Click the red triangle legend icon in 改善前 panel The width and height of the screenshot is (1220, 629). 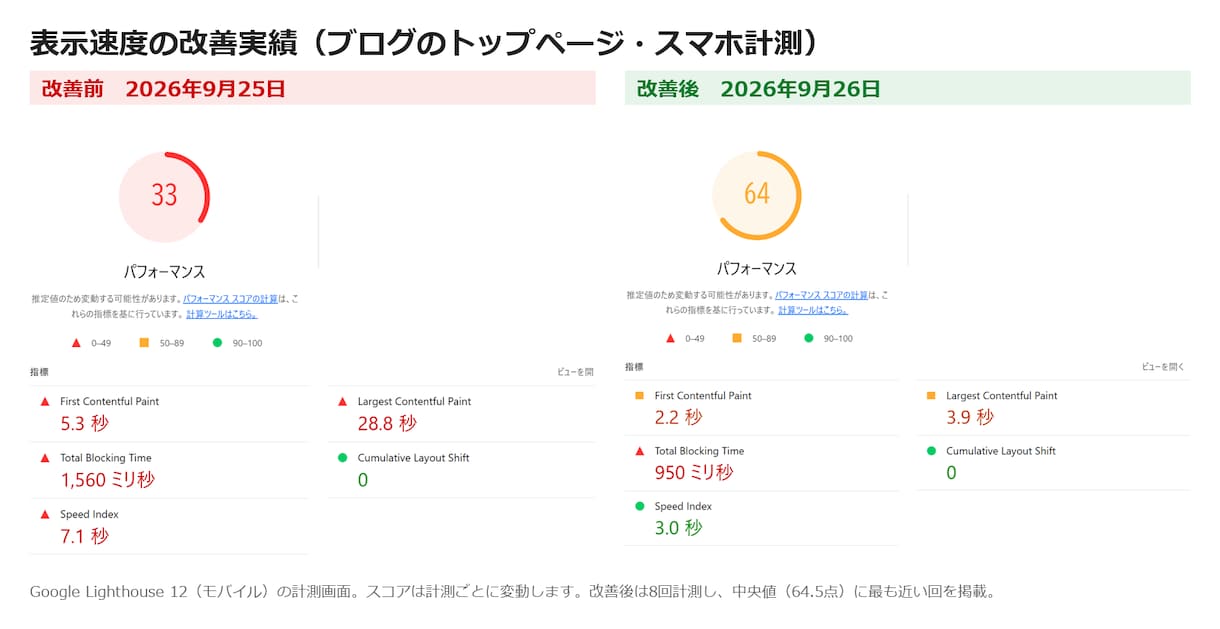[x=75, y=343]
